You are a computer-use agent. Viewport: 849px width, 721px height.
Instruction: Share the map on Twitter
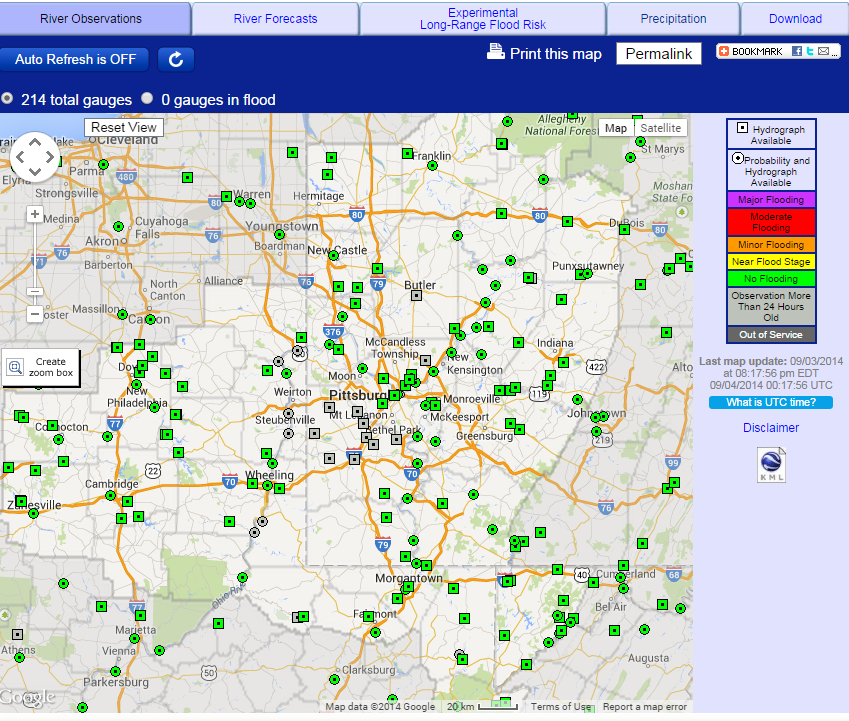coord(810,51)
